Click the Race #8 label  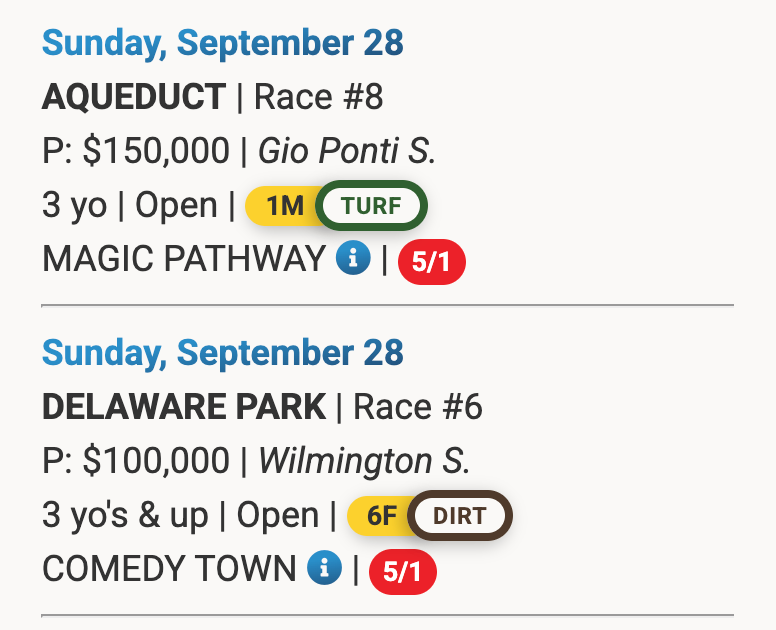click(x=319, y=97)
